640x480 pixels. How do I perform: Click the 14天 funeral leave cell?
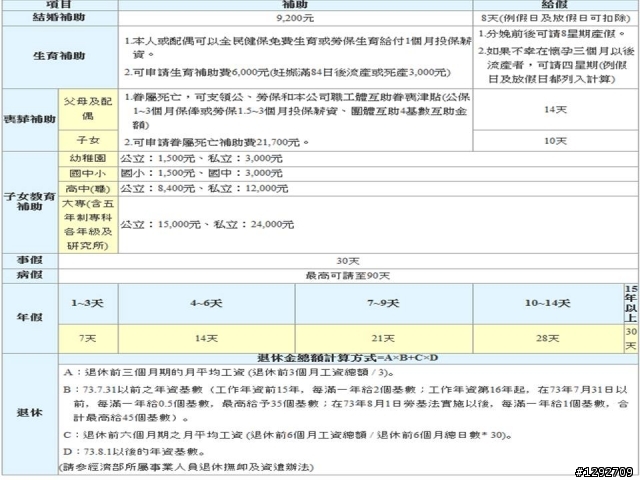pos(556,109)
